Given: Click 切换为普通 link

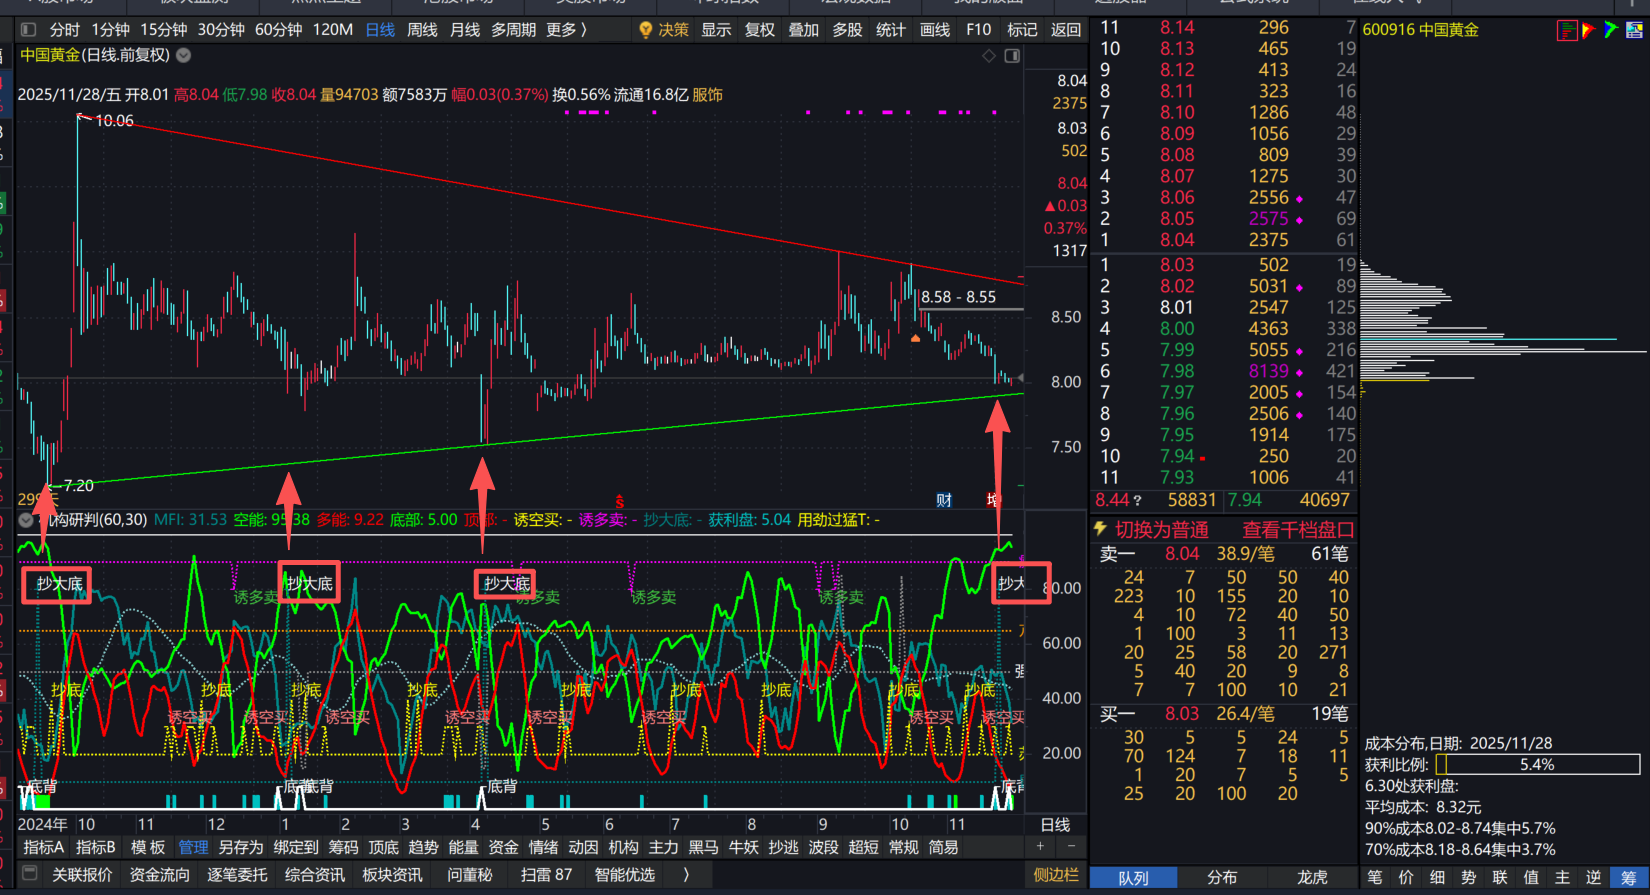Looking at the screenshot, I should pos(1162,530).
